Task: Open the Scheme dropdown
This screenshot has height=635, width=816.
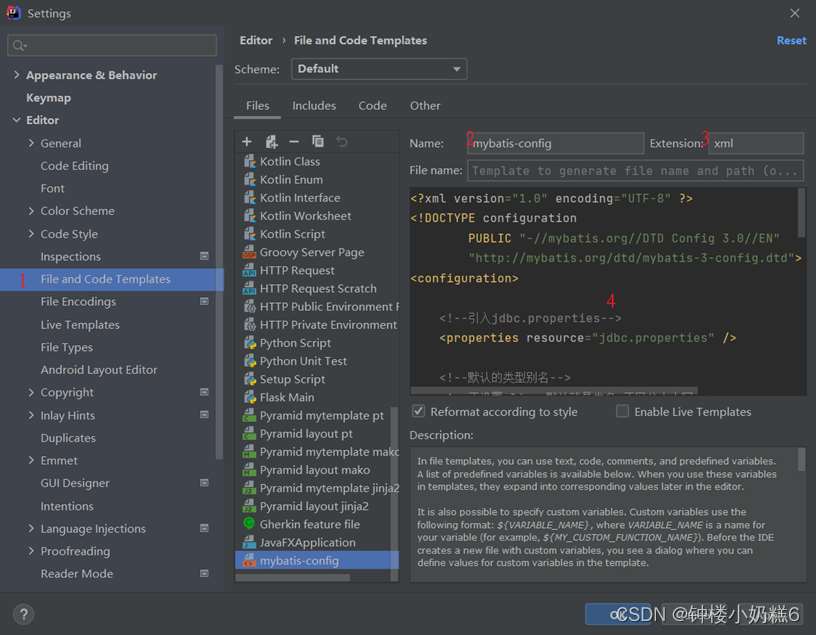Action: coord(379,69)
